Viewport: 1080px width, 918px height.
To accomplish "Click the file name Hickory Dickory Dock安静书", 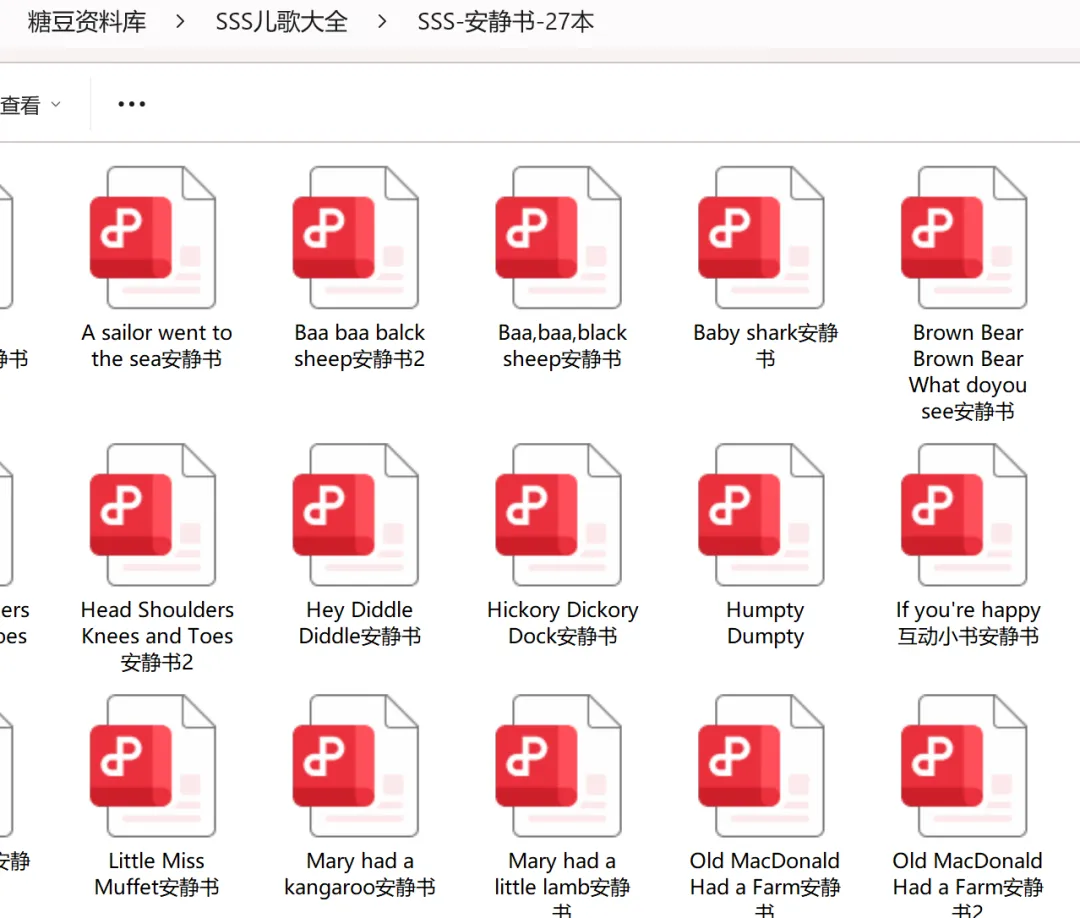I will (562, 623).
